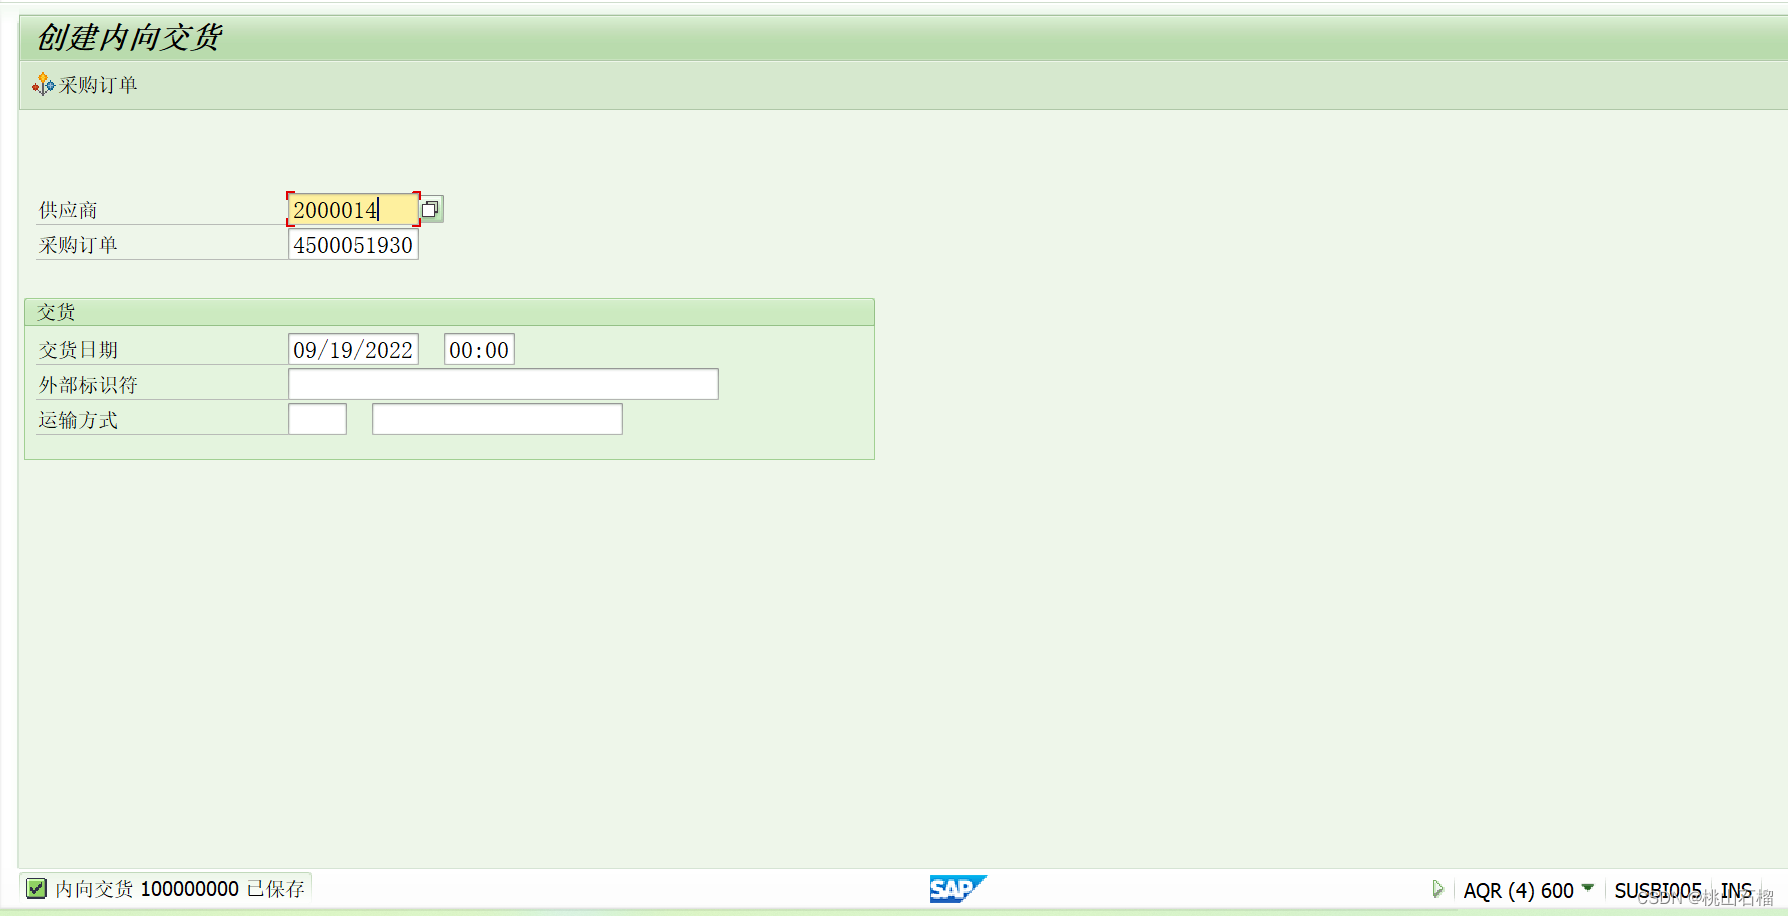Select the 供应商 field containing 2000014

[352, 209]
